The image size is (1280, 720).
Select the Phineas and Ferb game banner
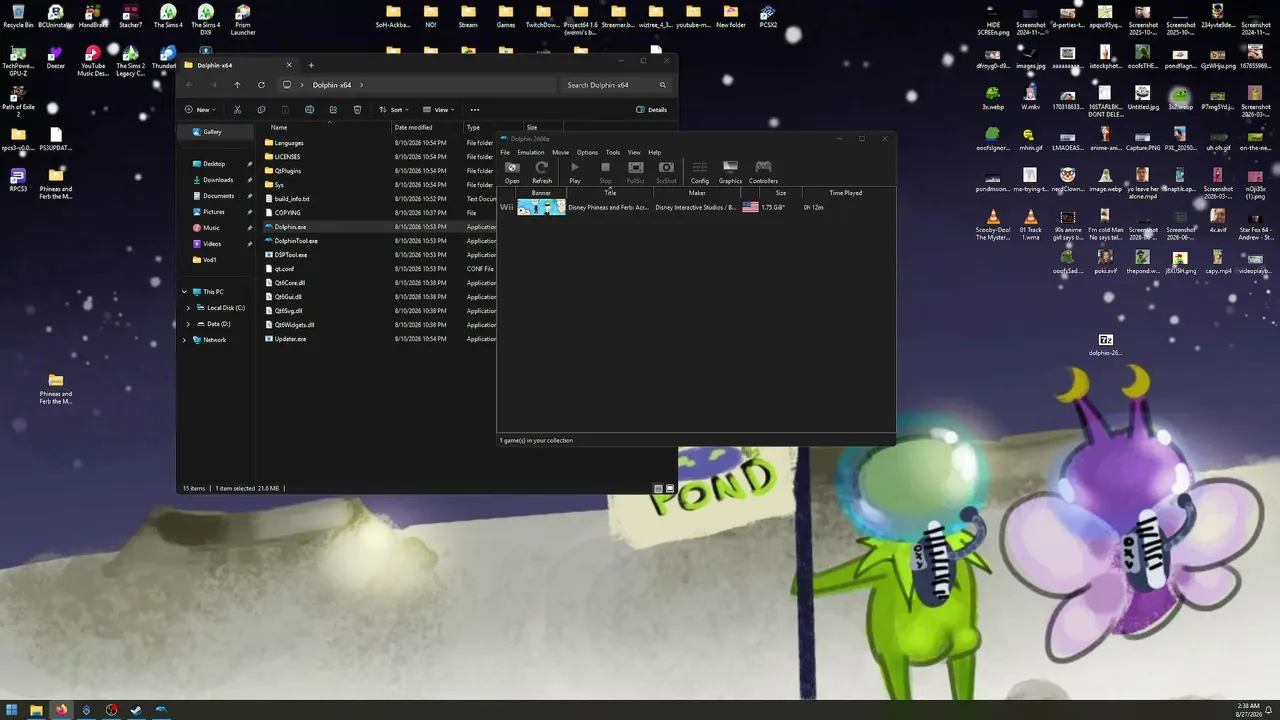pyautogui.click(x=541, y=207)
